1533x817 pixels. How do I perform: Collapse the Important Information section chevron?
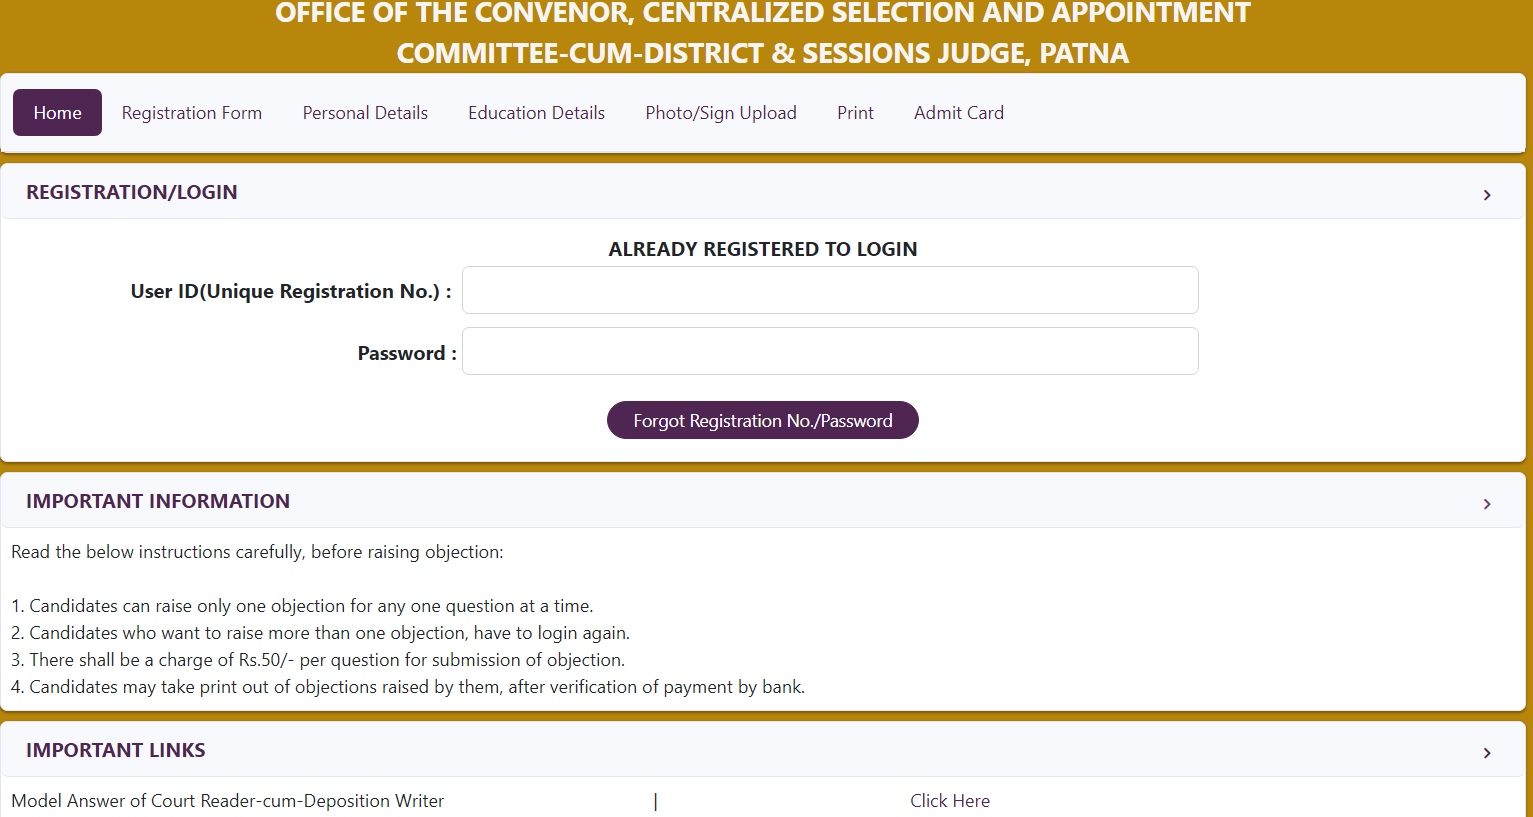[x=1487, y=504]
